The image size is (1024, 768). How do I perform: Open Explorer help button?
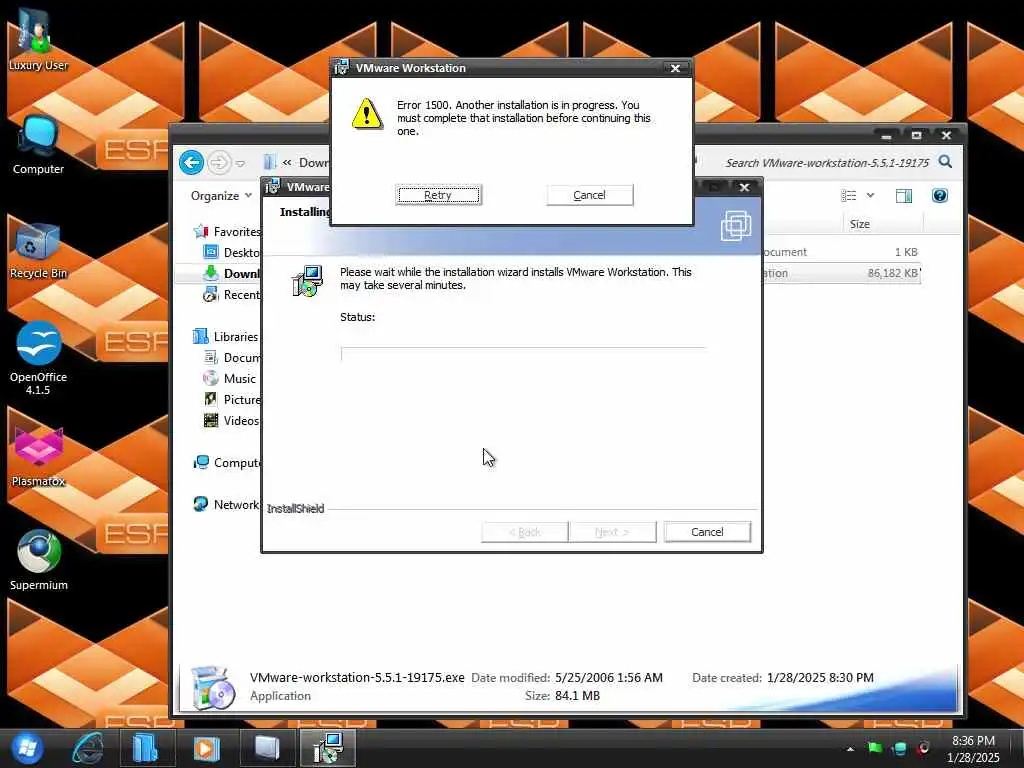tap(940, 195)
